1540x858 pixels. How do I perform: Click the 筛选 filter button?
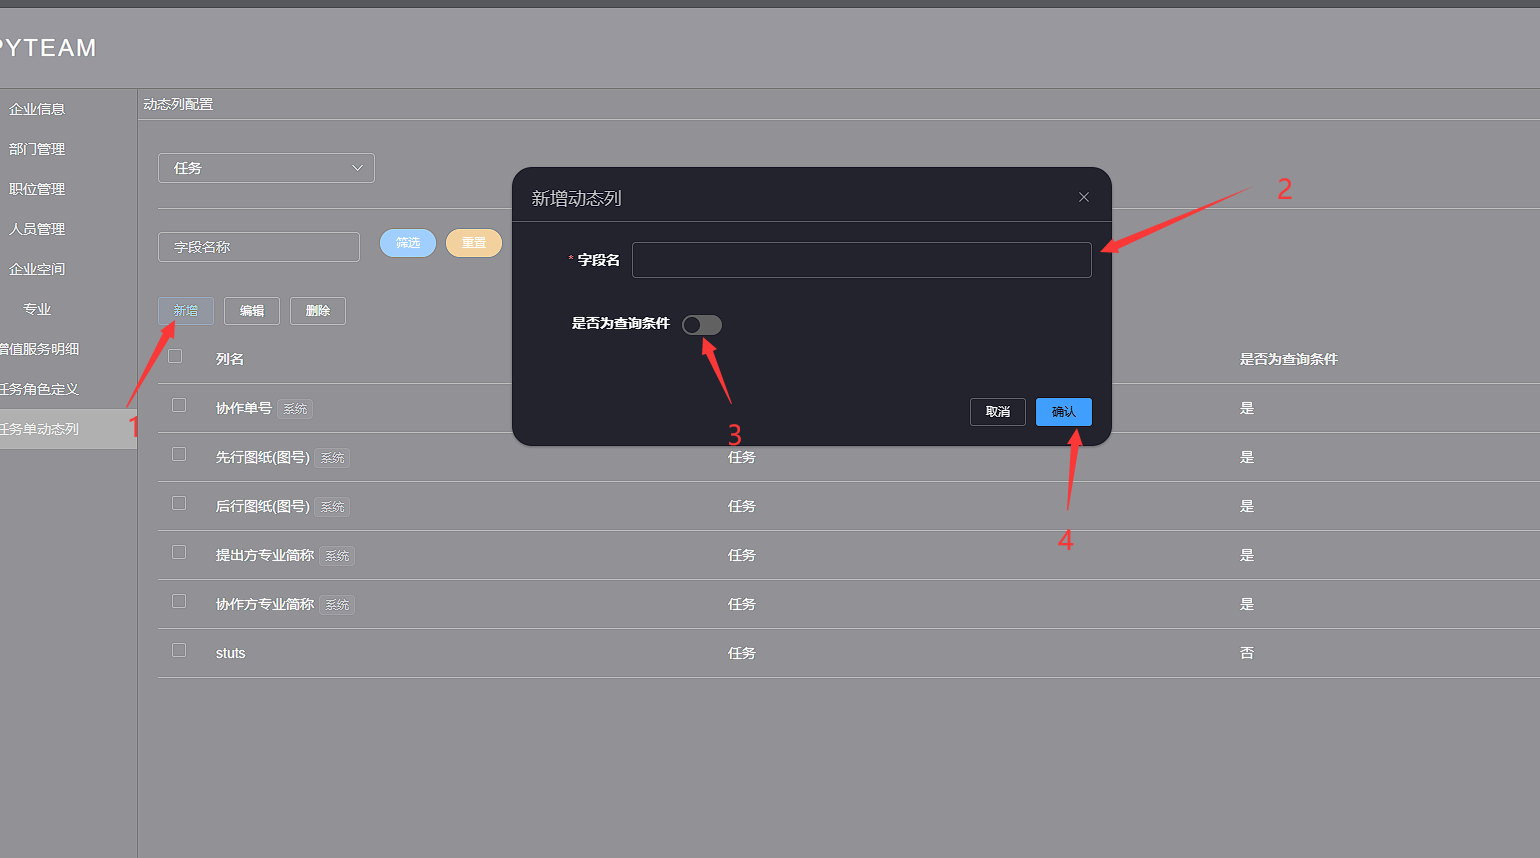408,243
